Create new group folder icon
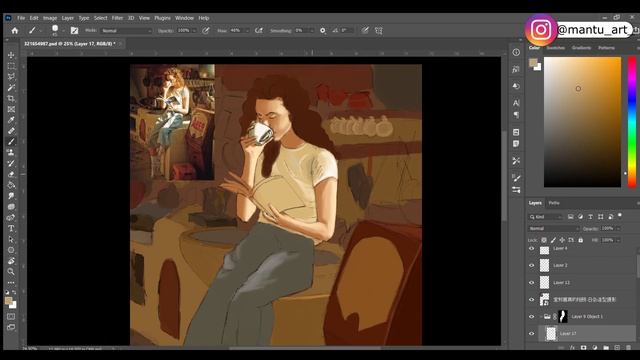 pyautogui.click(x=606, y=348)
